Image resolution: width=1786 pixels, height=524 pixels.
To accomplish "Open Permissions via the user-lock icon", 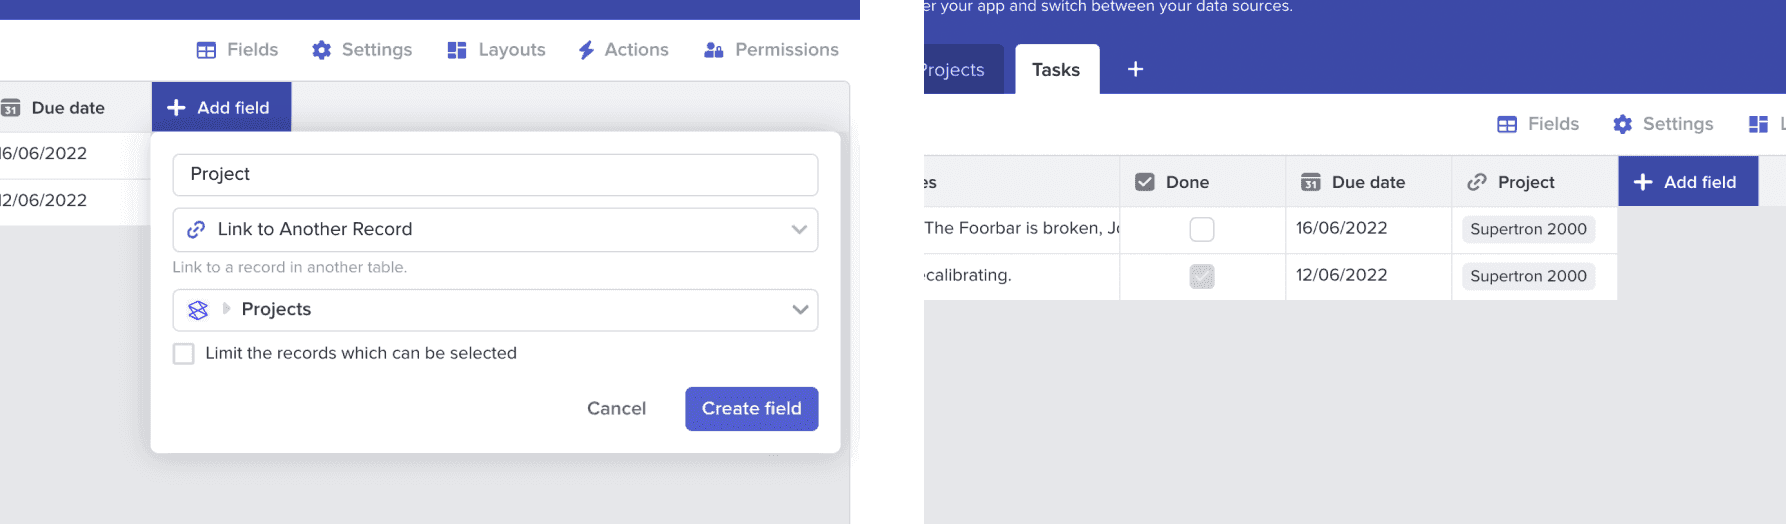I will 713,50.
